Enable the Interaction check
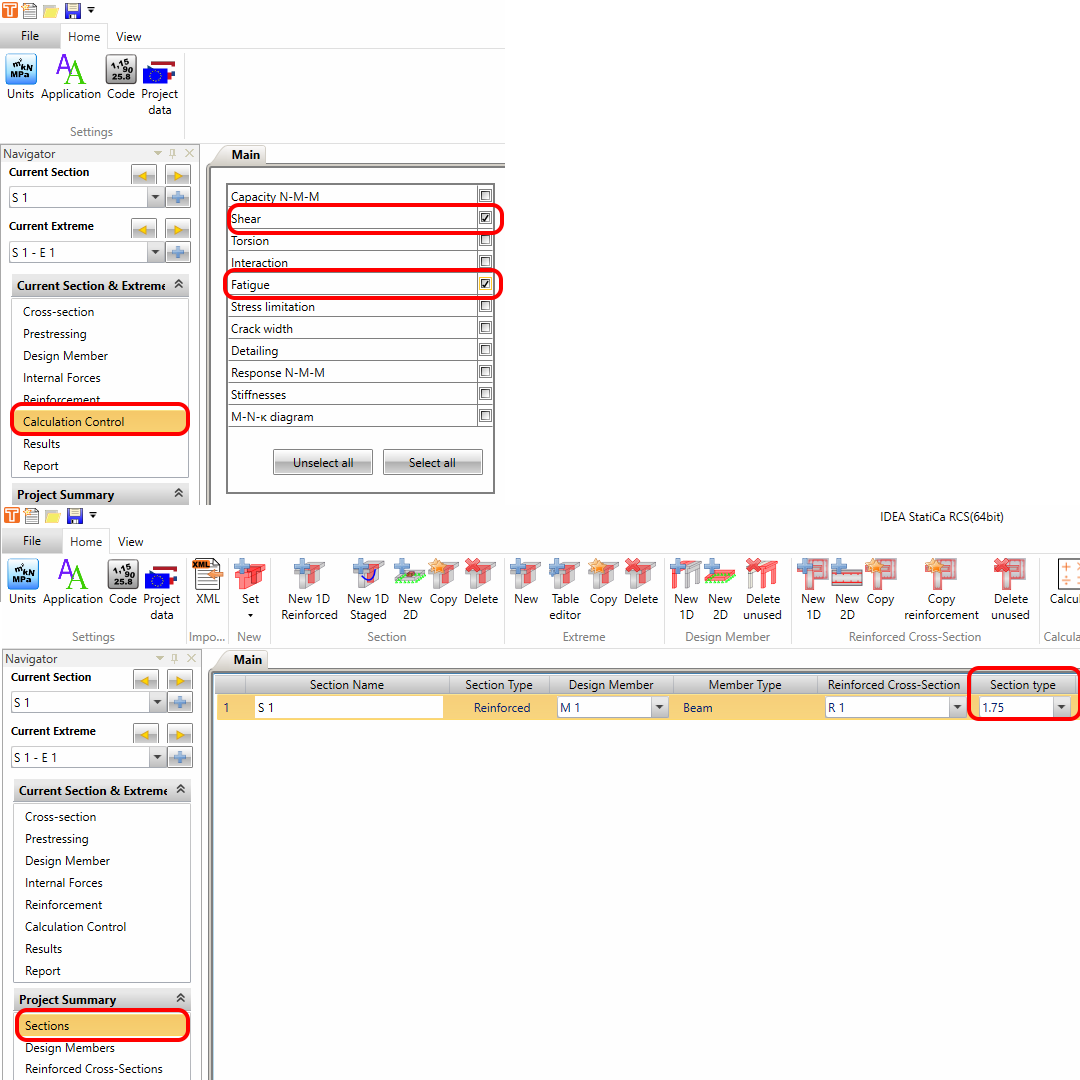The image size is (1080, 1080). pyautogui.click(x=485, y=262)
